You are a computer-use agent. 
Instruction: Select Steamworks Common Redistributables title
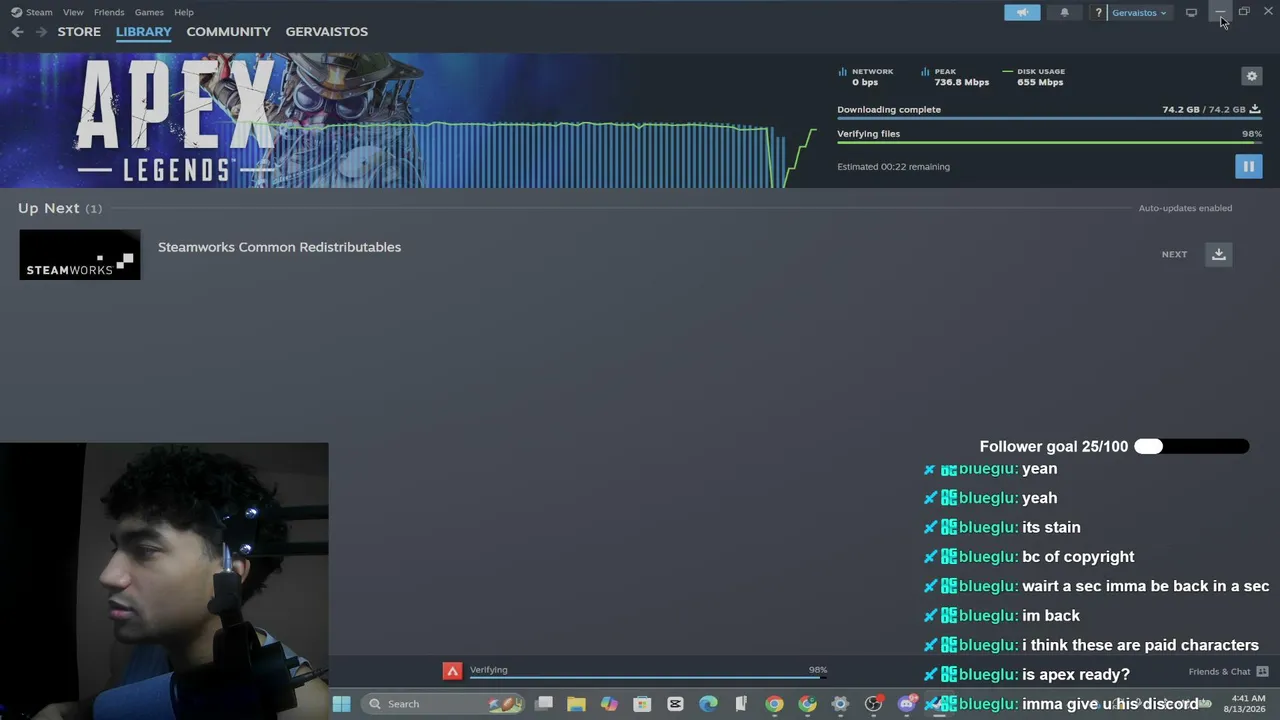coord(279,247)
